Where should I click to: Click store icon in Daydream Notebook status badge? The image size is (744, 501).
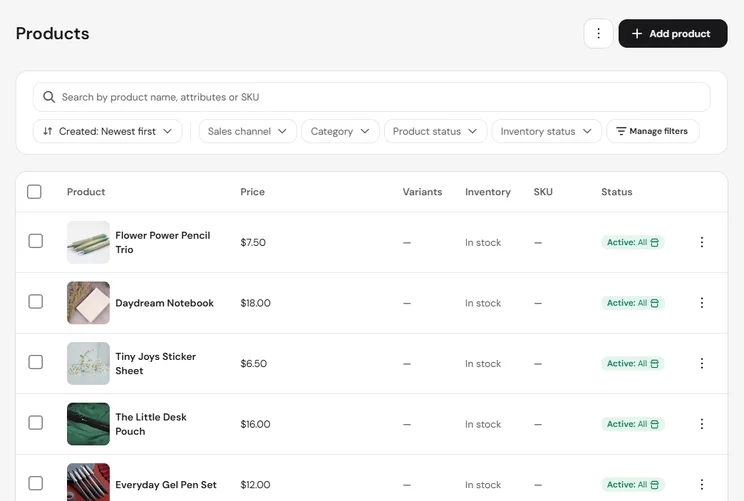point(654,303)
